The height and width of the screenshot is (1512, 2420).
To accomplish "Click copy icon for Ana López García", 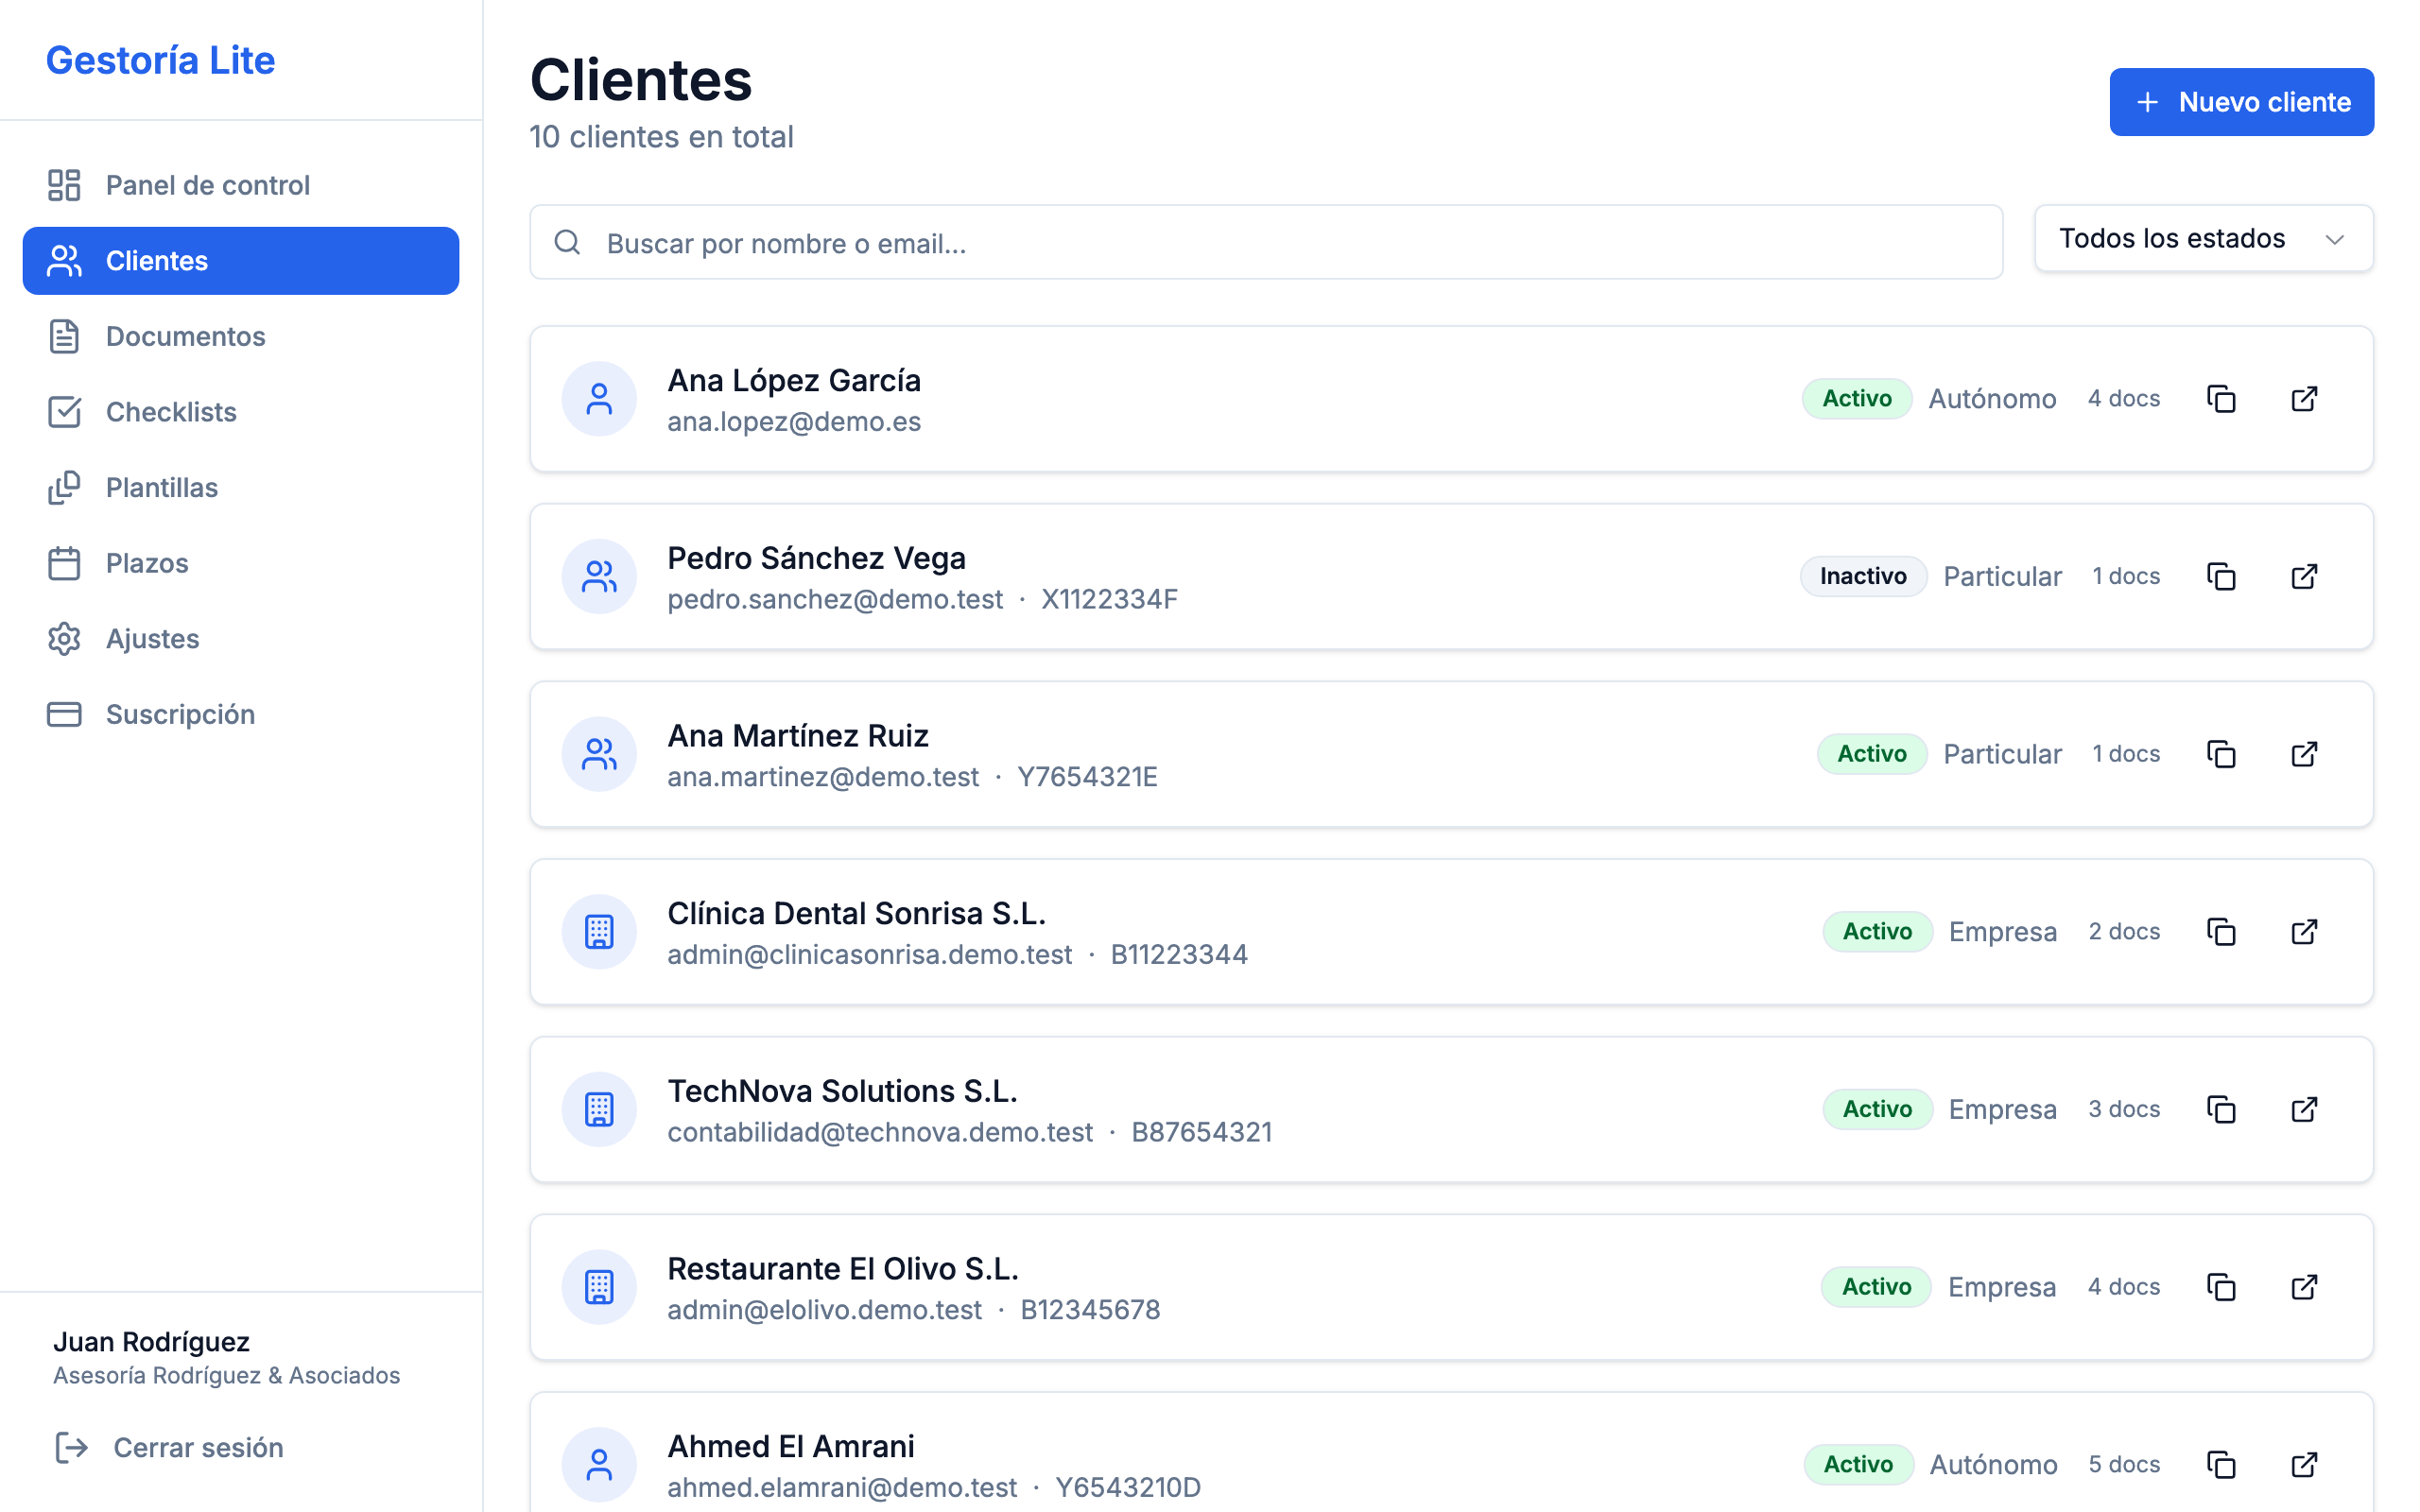I will coord(2221,399).
